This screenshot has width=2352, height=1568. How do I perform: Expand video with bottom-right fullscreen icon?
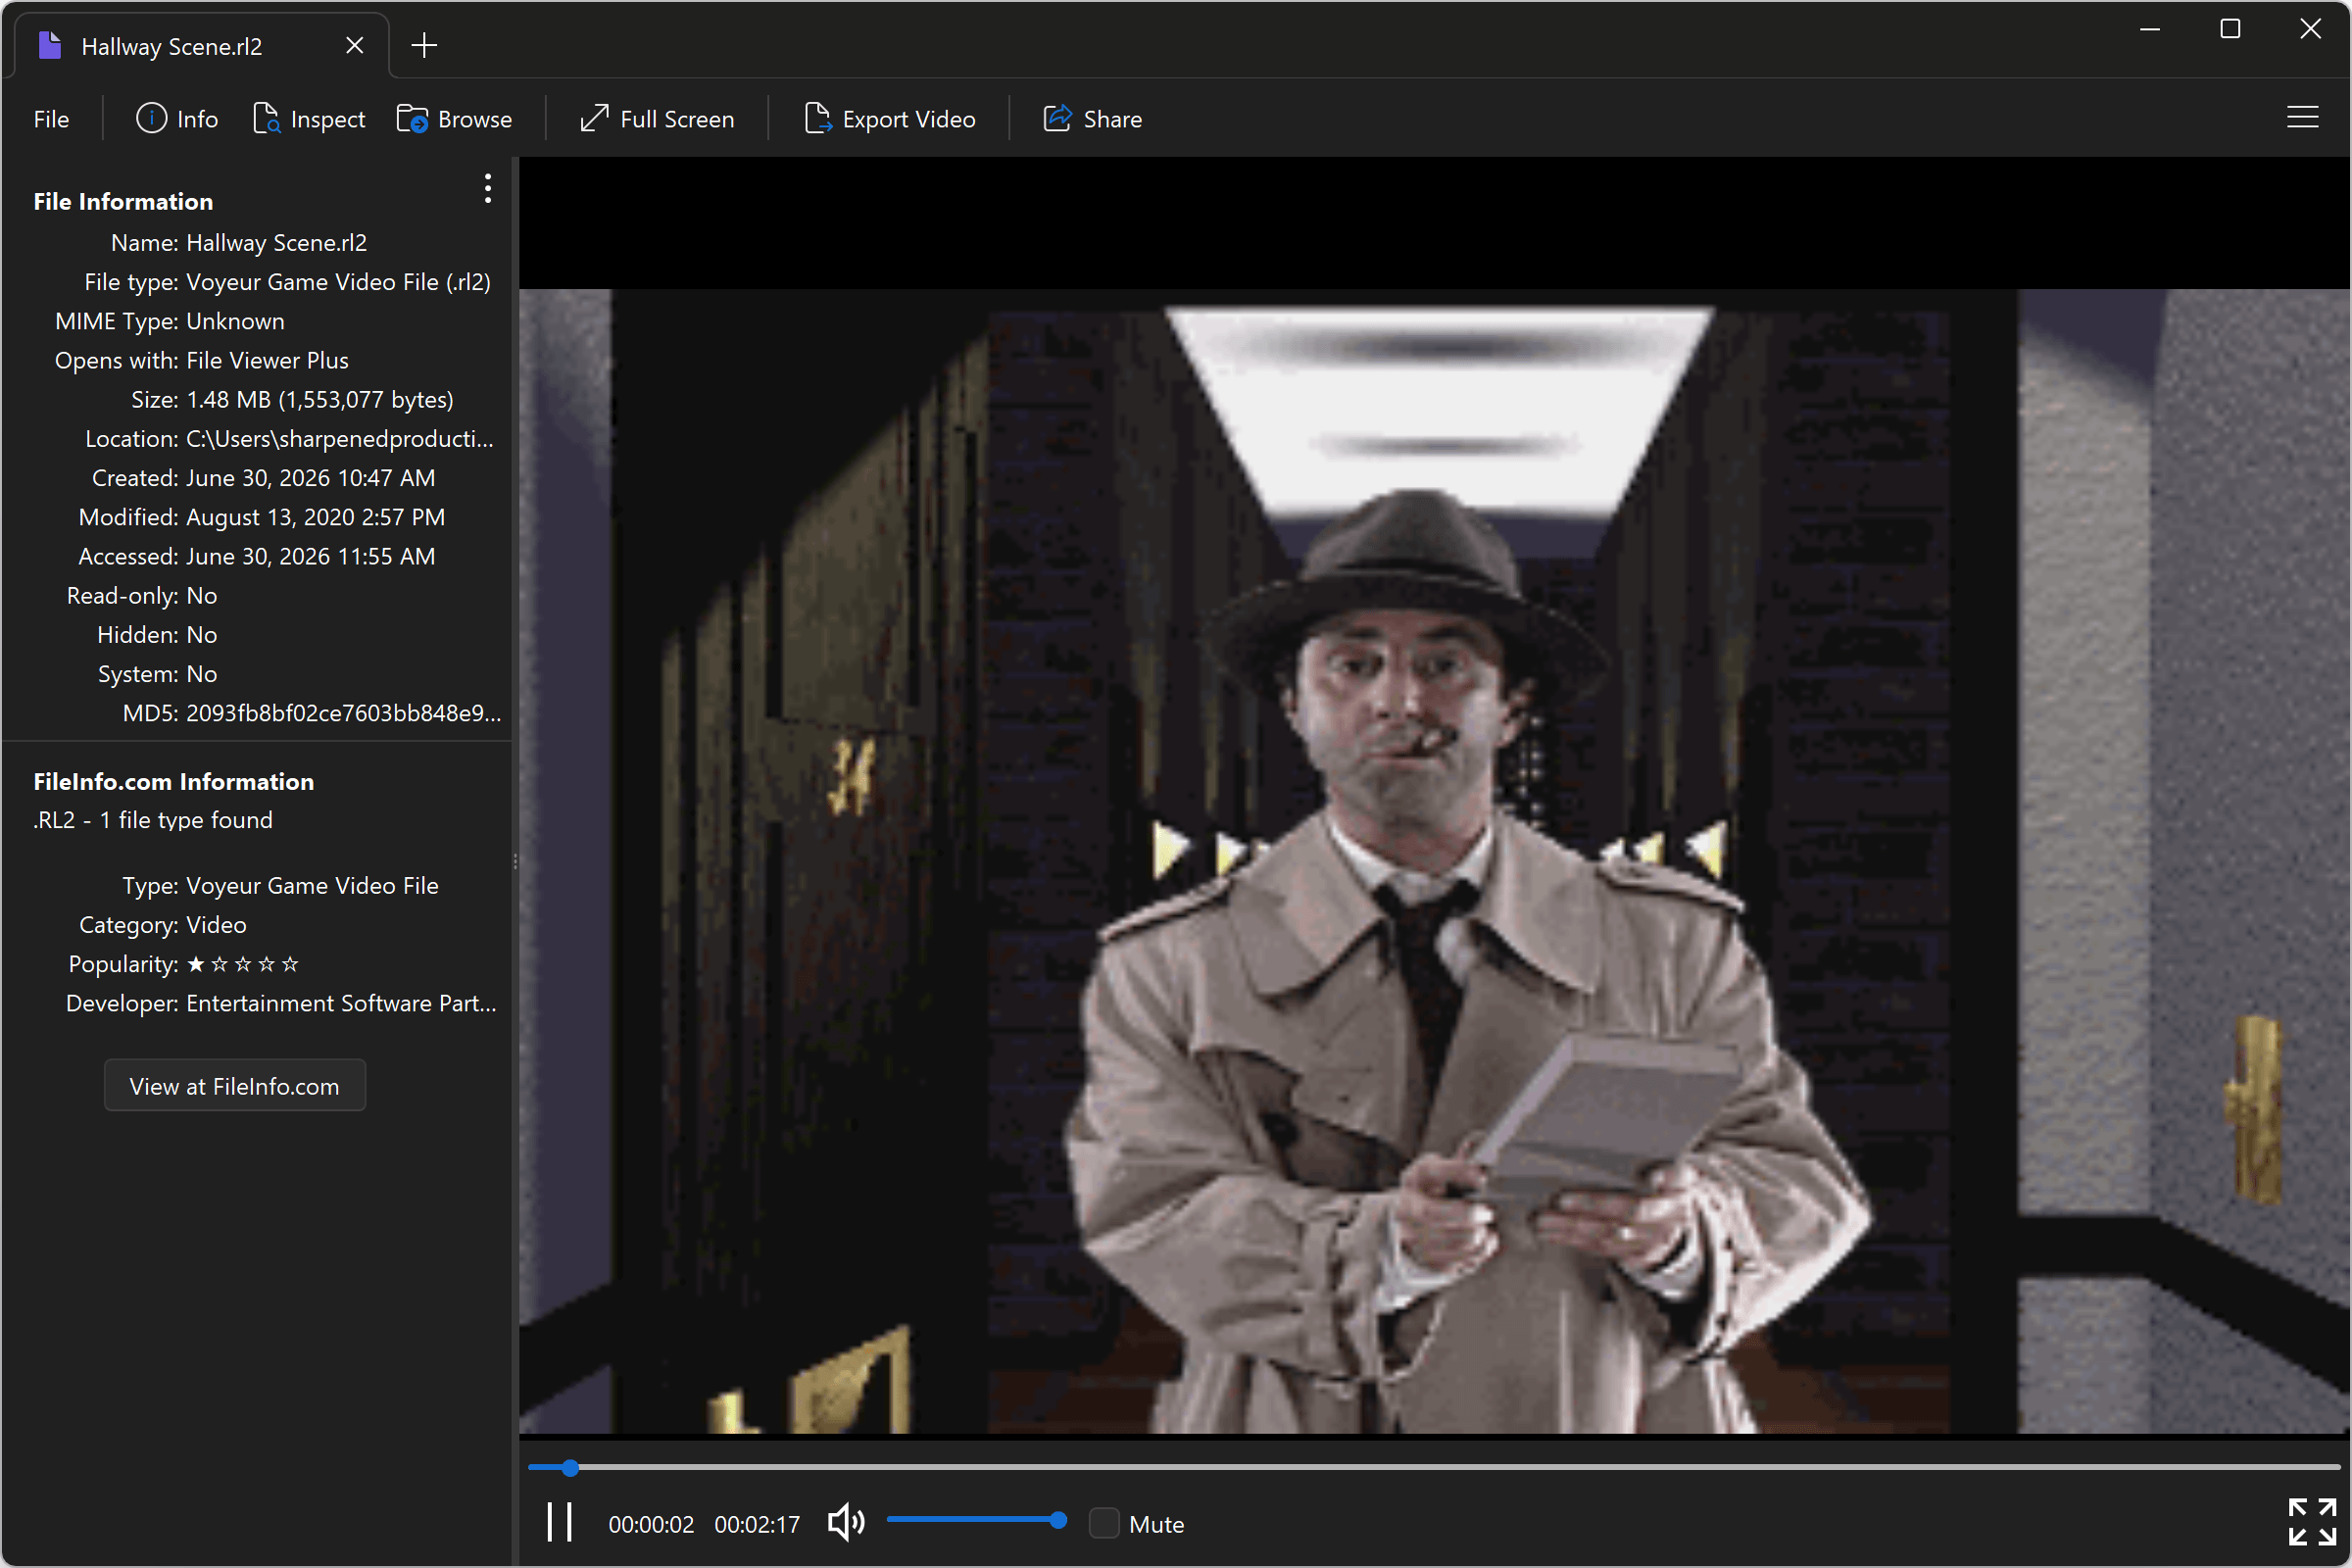[x=2312, y=1522]
